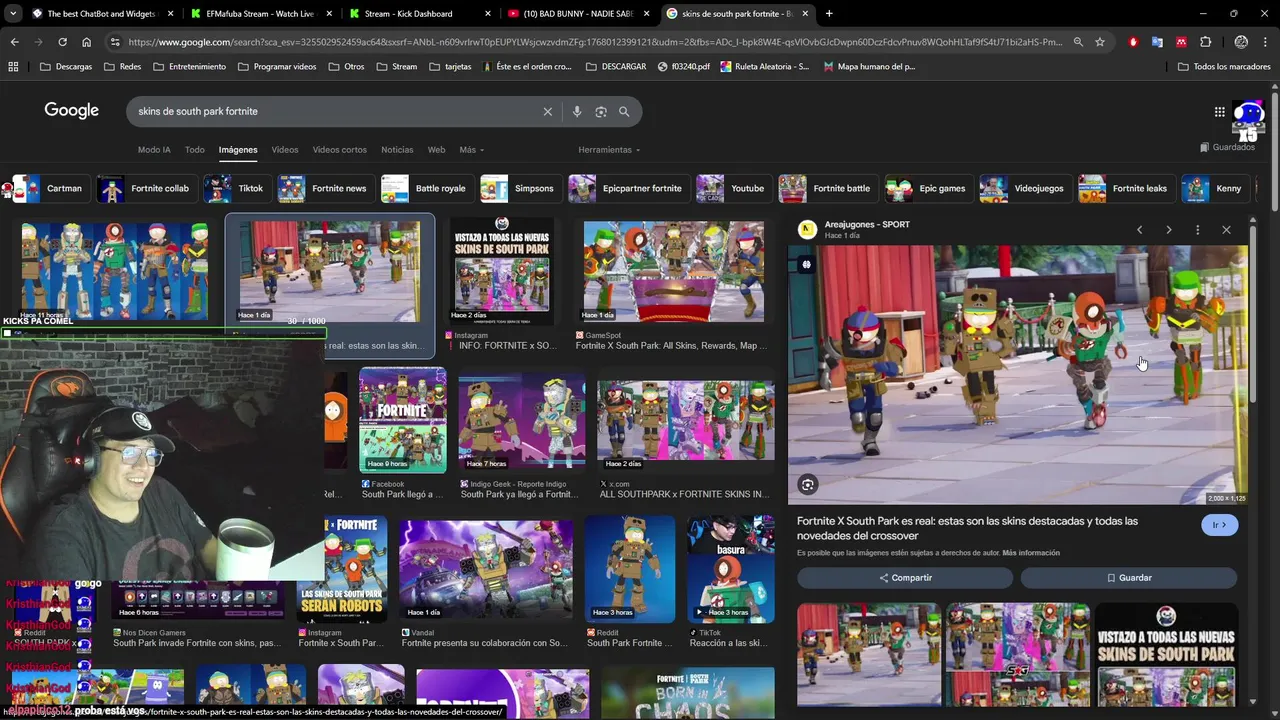The width and height of the screenshot is (1280, 720).
Task: Expand the Herramientas dropdown
Action: pyautogui.click(x=609, y=150)
